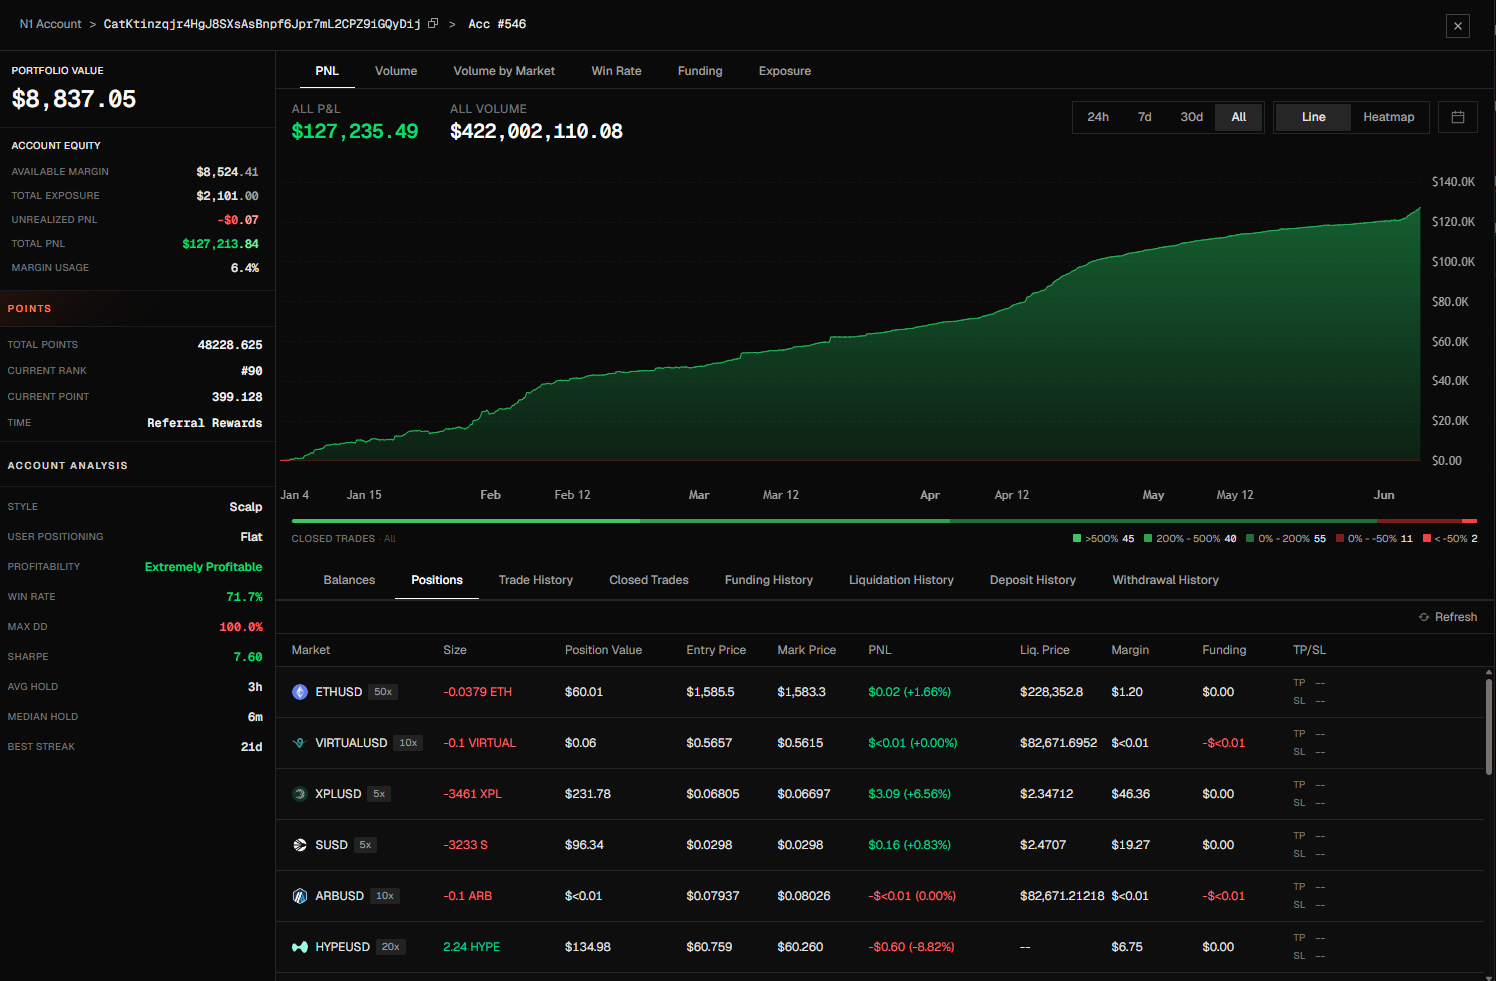Click the closed trades distribution bar

(884, 521)
